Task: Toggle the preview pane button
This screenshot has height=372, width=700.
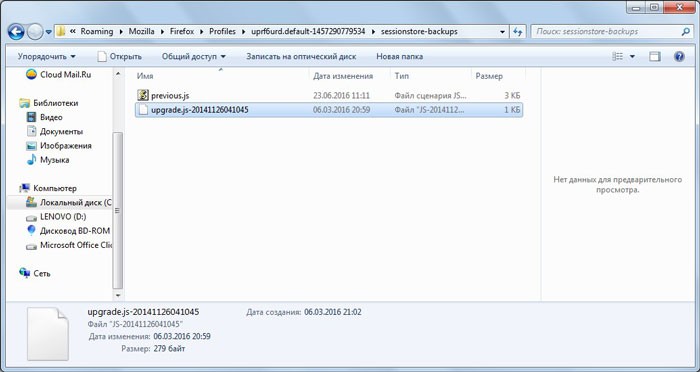Action: coord(654,56)
